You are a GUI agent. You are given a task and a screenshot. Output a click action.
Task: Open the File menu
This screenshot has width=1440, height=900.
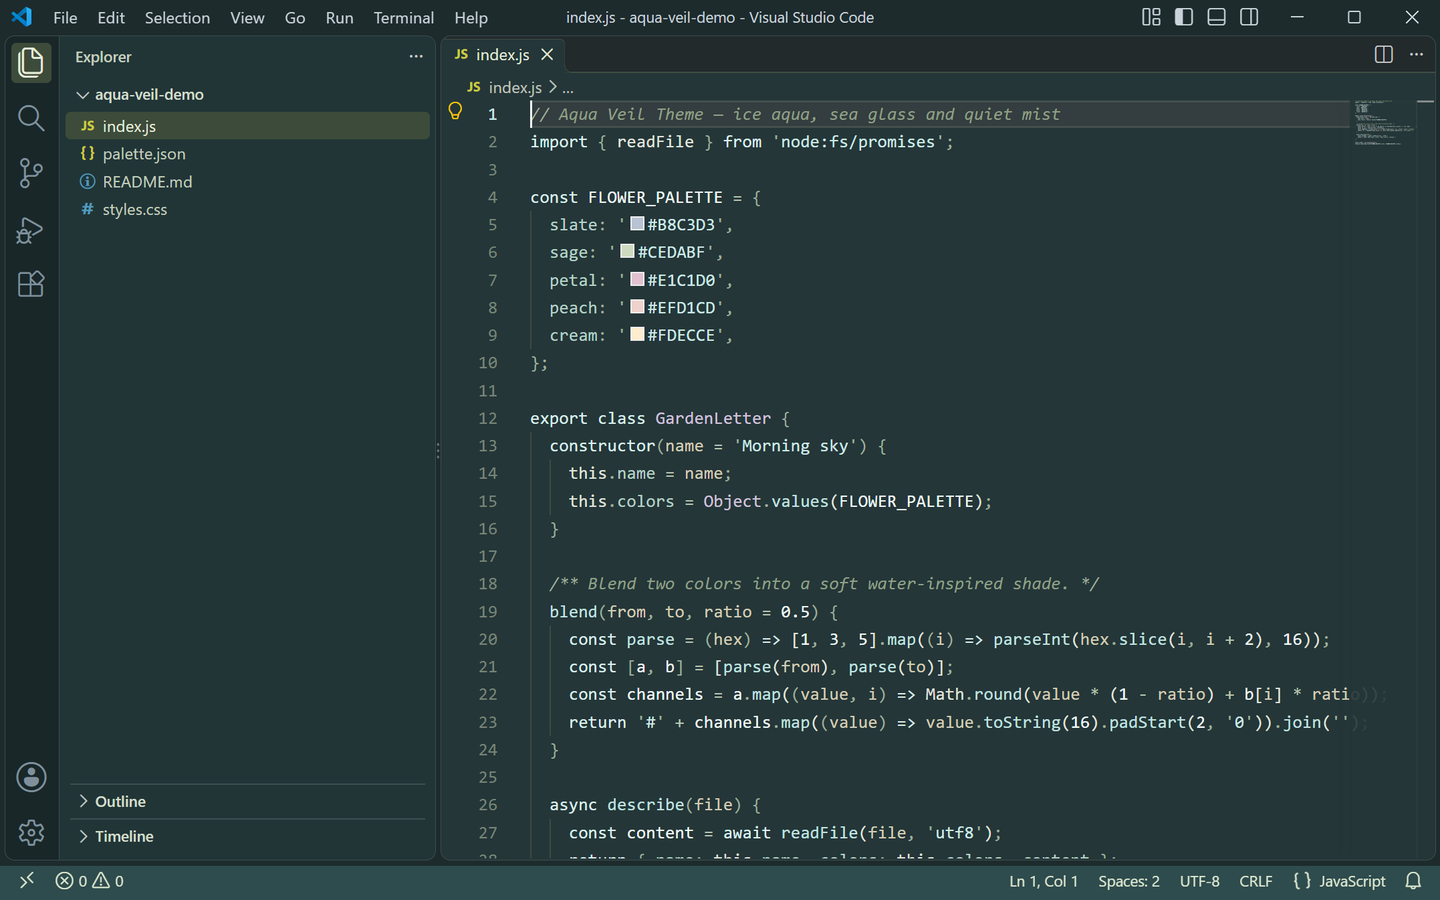[65, 18]
